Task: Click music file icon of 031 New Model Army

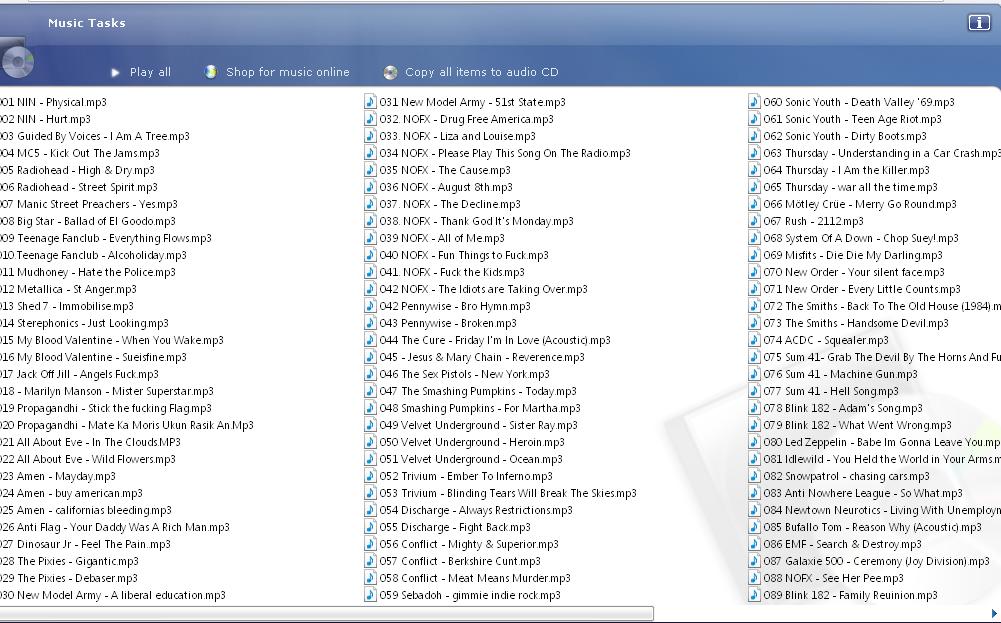Action: (370, 102)
